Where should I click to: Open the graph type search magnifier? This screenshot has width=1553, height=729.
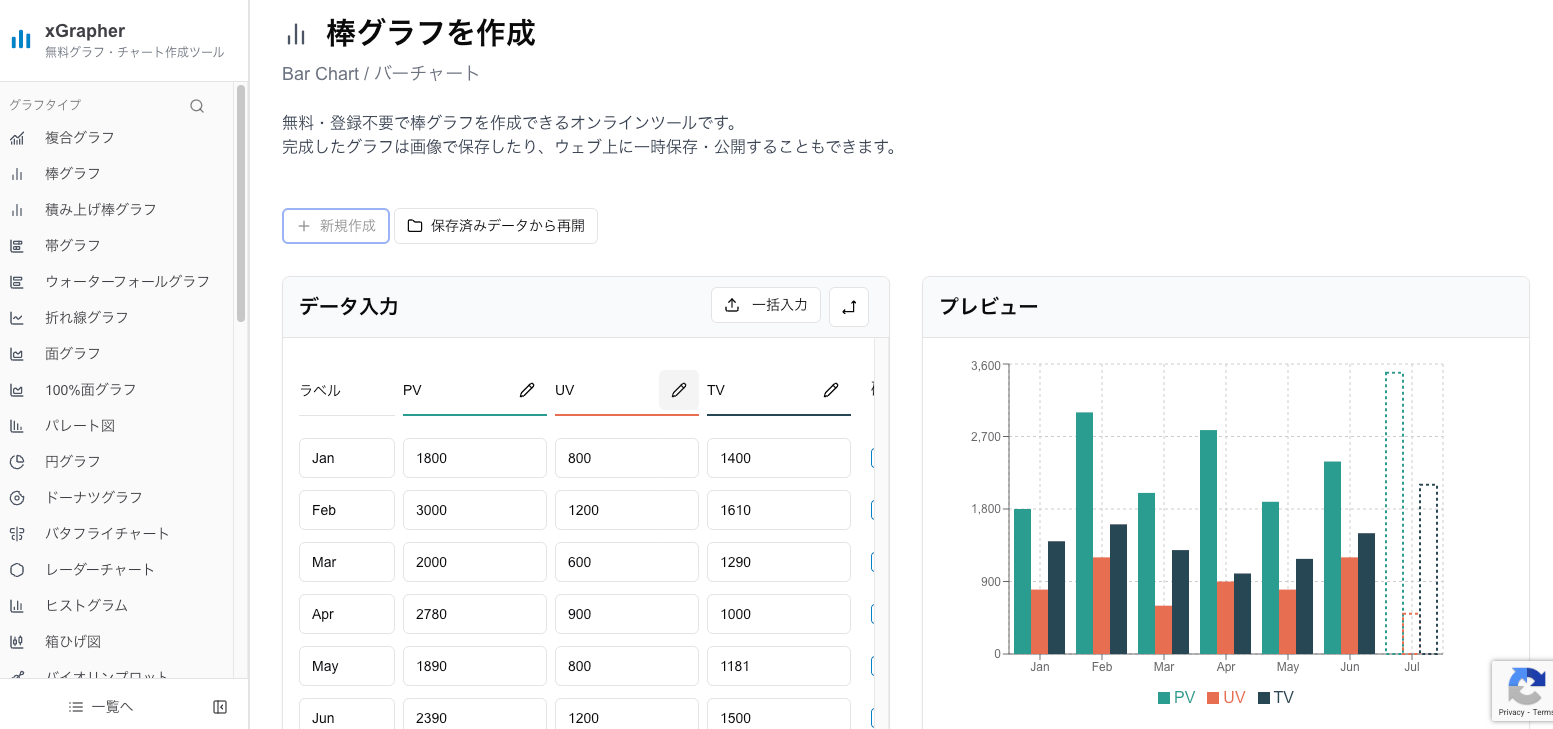[x=197, y=105]
